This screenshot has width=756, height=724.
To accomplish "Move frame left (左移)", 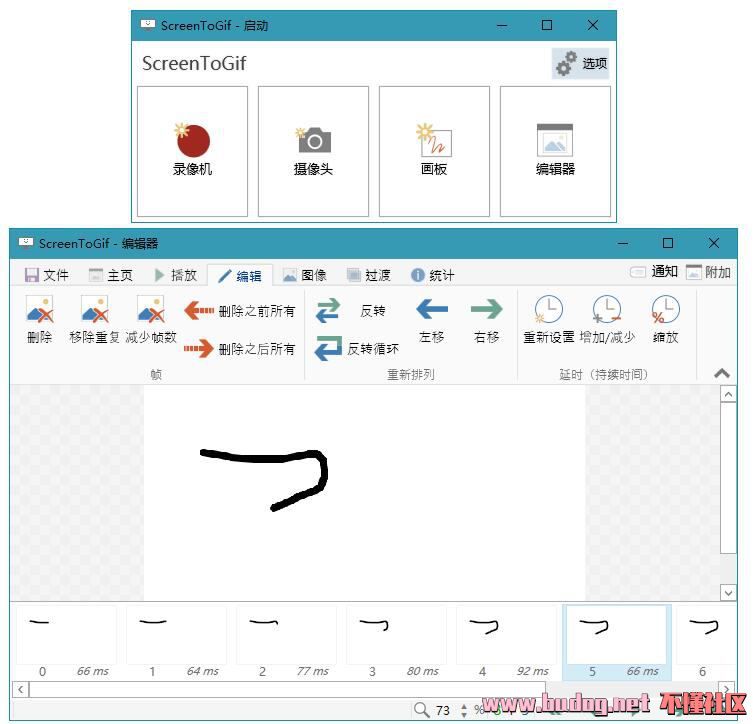I will [x=432, y=320].
